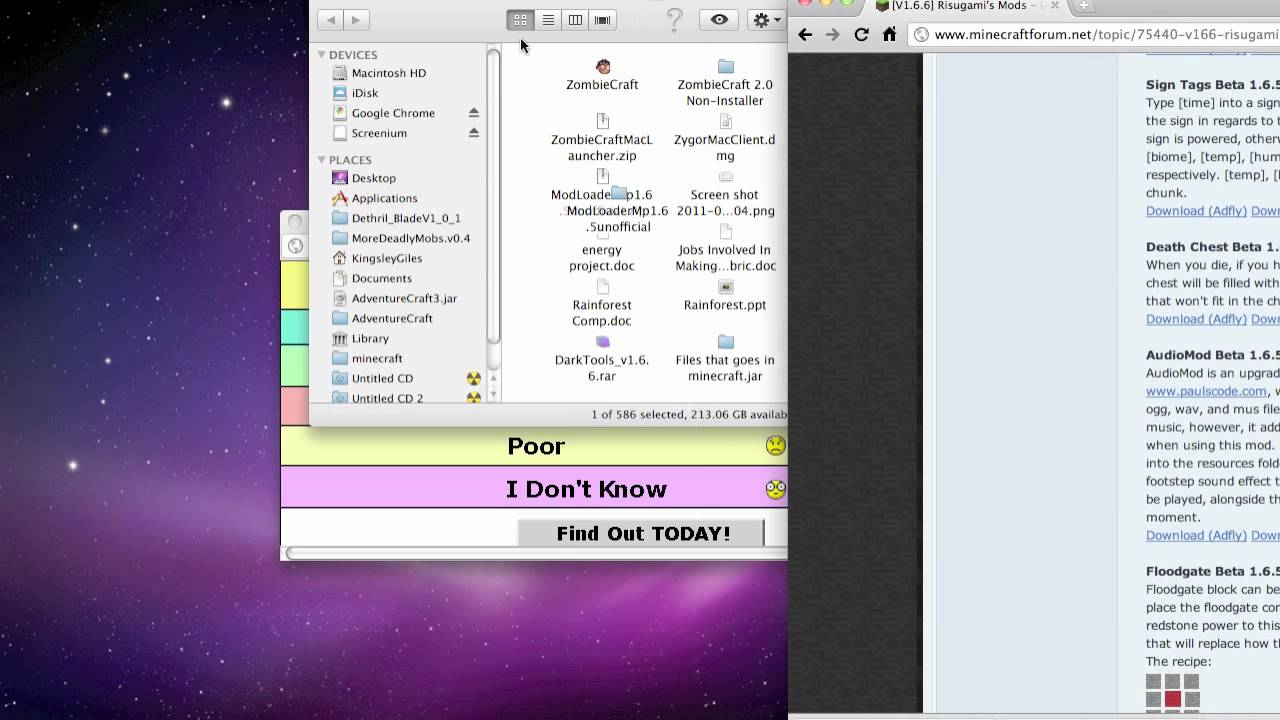
Task: Click the question mark icon in Finder toolbar
Action: click(x=675, y=20)
